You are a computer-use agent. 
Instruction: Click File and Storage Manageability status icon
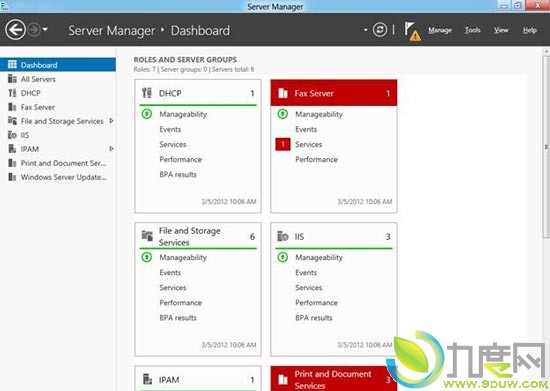click(147, 257)
